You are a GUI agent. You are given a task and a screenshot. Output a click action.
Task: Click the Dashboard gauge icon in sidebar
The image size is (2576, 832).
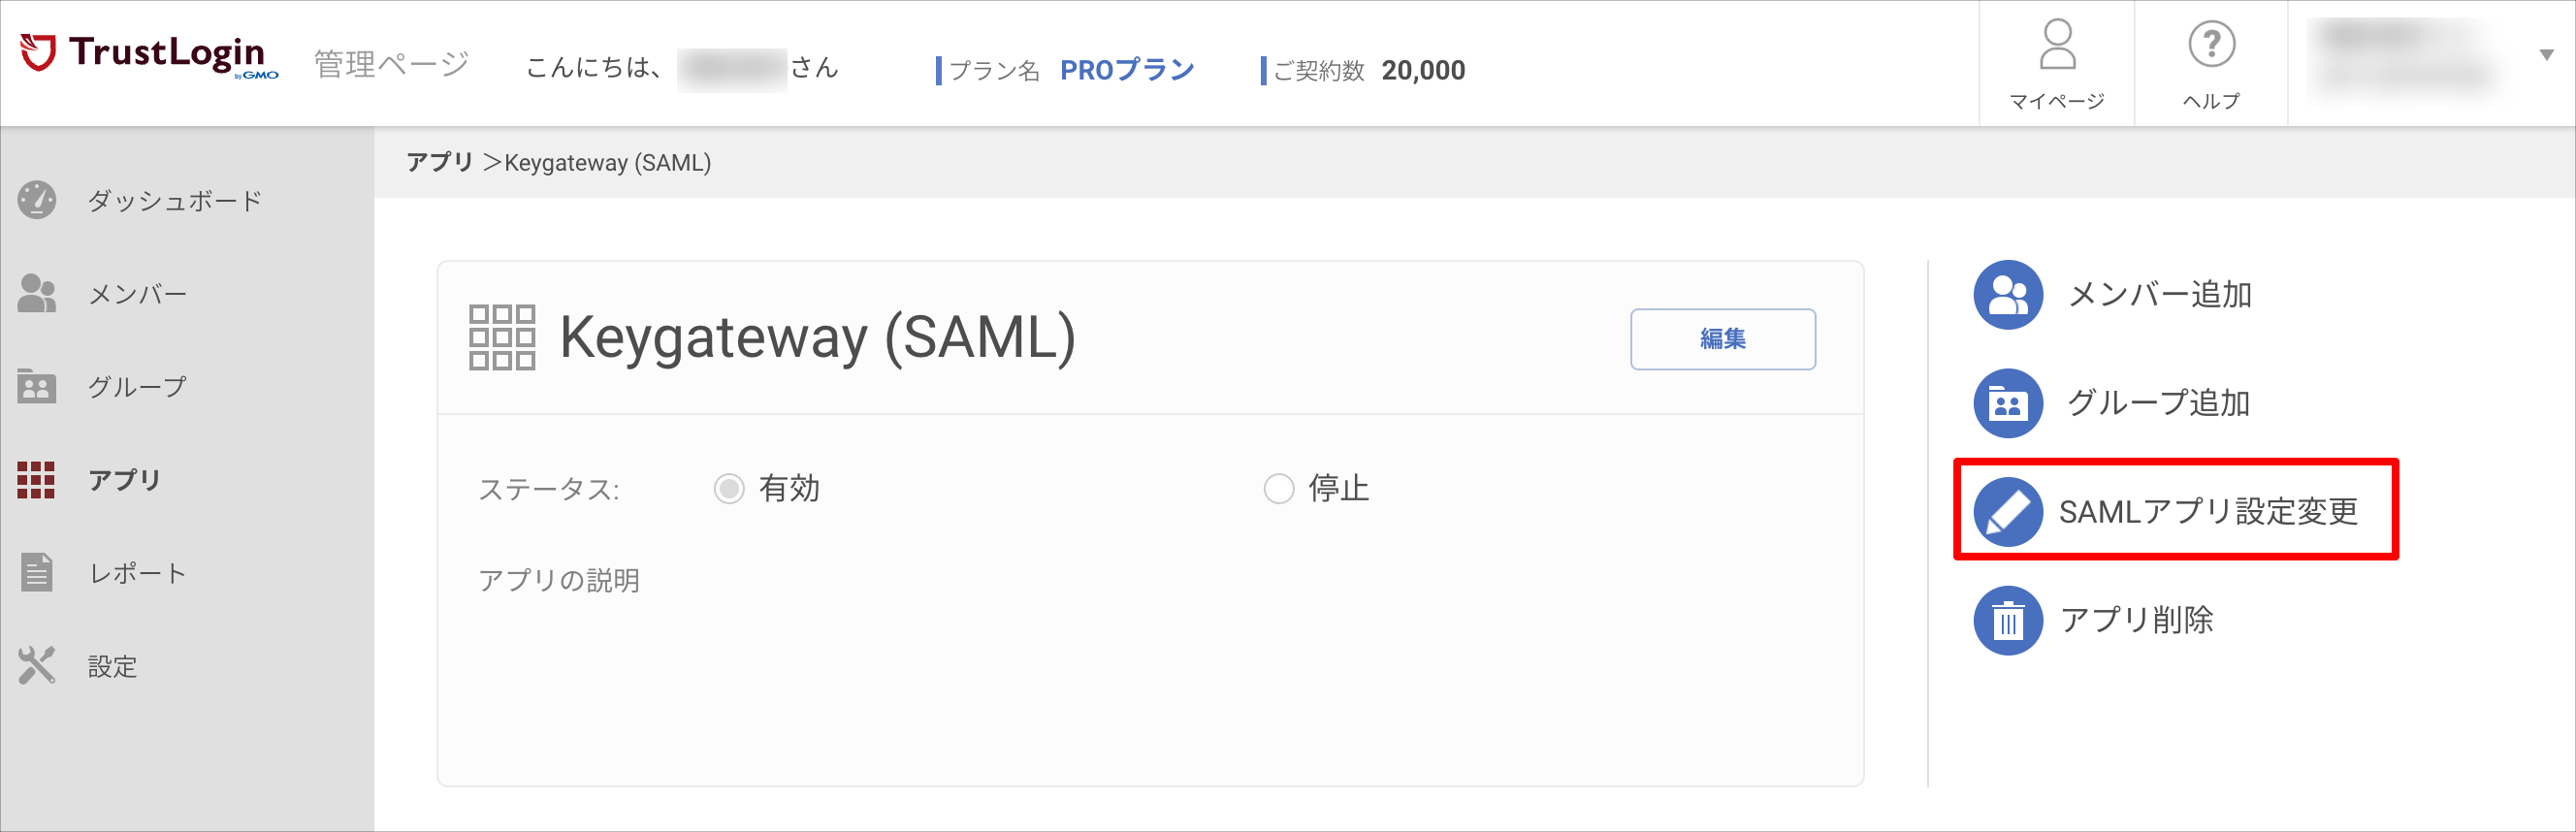[x=37, y=200]
